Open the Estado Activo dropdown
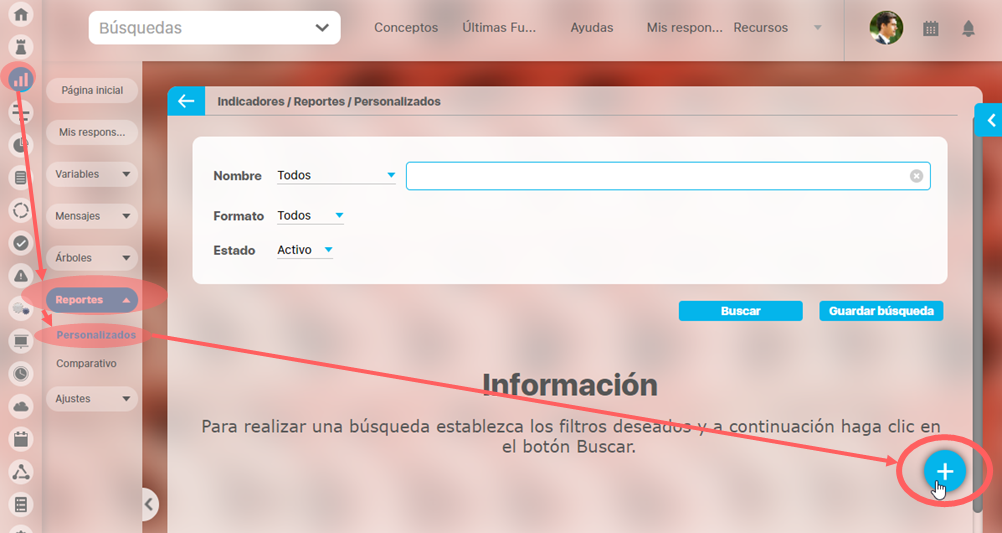This screenshot has width=1002, height=533. [x=305, y=250]
